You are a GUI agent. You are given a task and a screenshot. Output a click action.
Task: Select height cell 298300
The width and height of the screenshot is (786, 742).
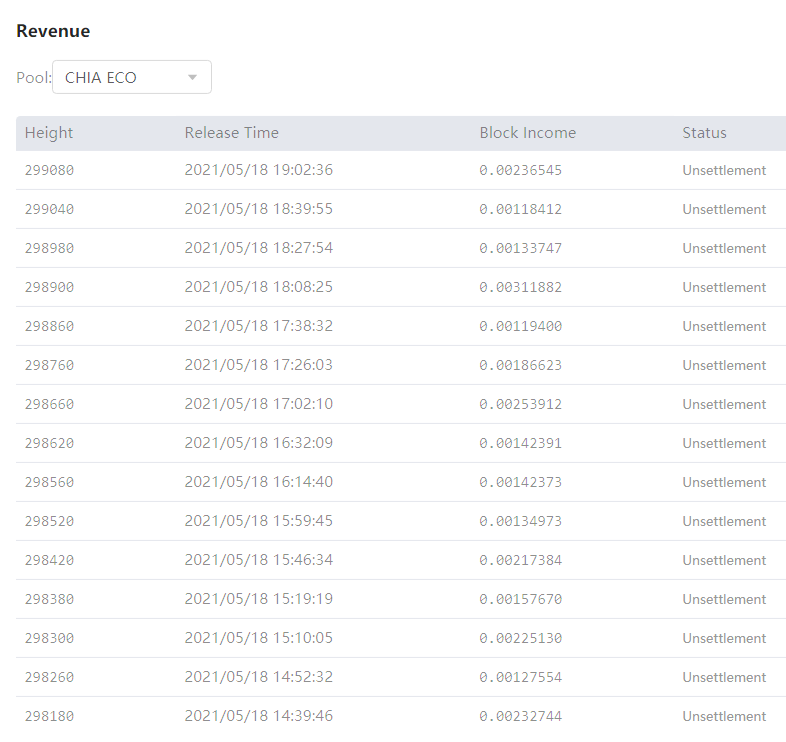point(50,638)
